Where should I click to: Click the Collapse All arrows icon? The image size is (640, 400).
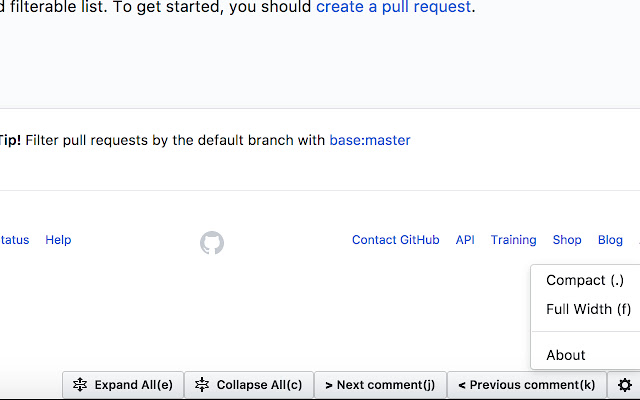pyautogui.click(x=202, y=385)
